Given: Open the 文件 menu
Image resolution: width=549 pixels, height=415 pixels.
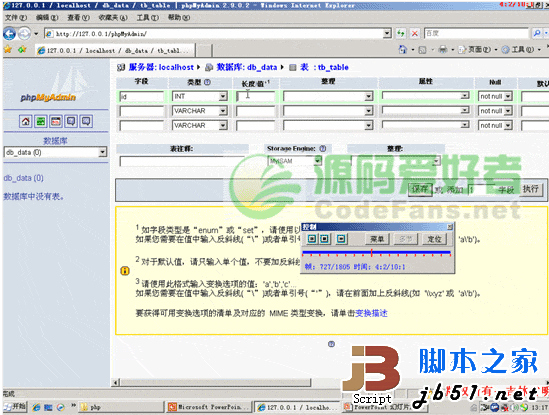Looking at the screenshot, I should point(16,18).
